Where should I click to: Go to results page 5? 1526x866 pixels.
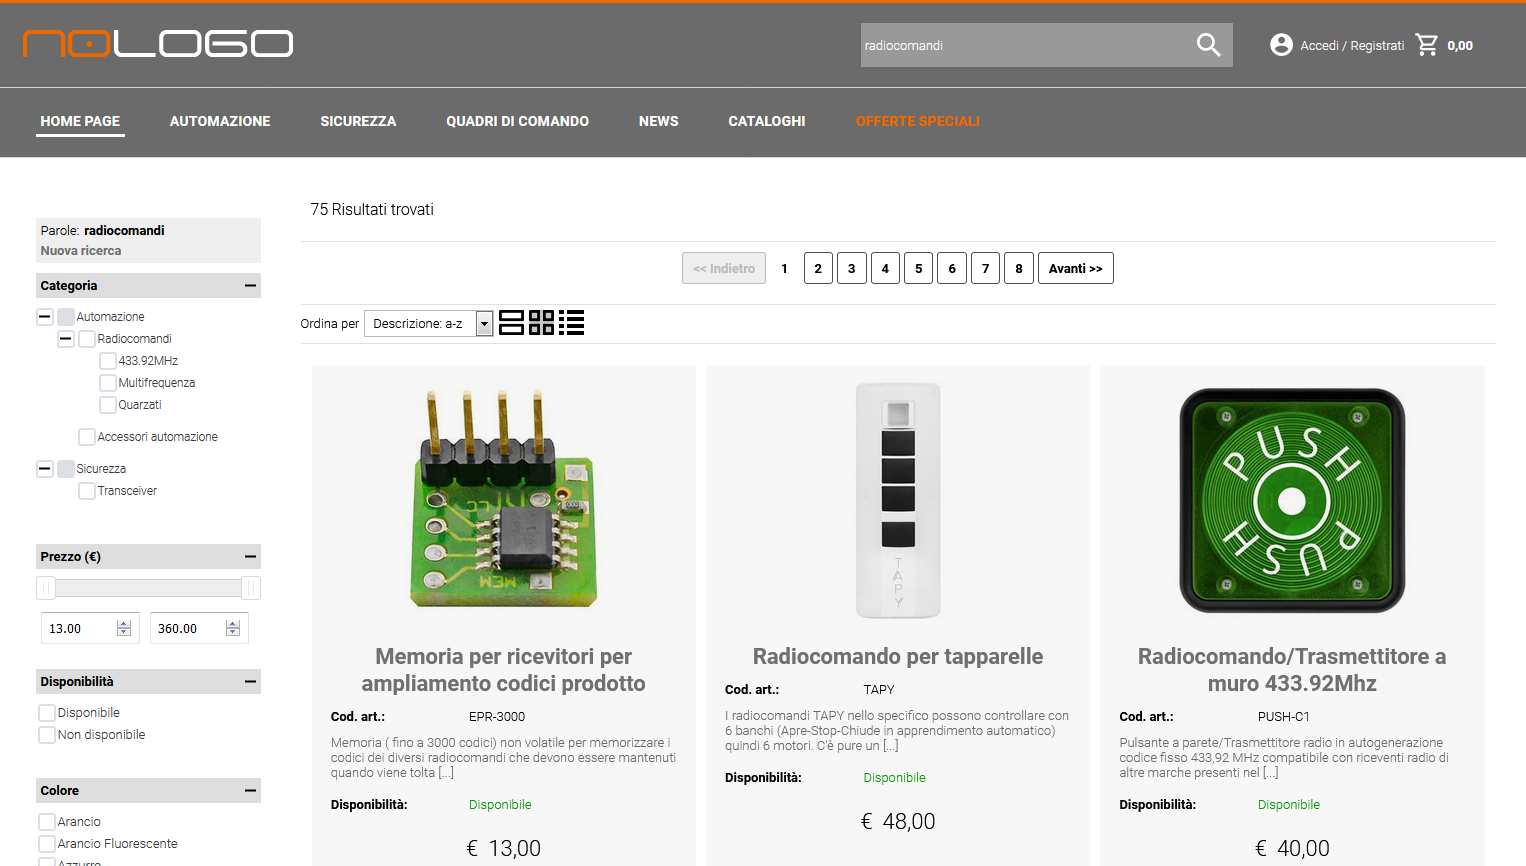point(919,268)
